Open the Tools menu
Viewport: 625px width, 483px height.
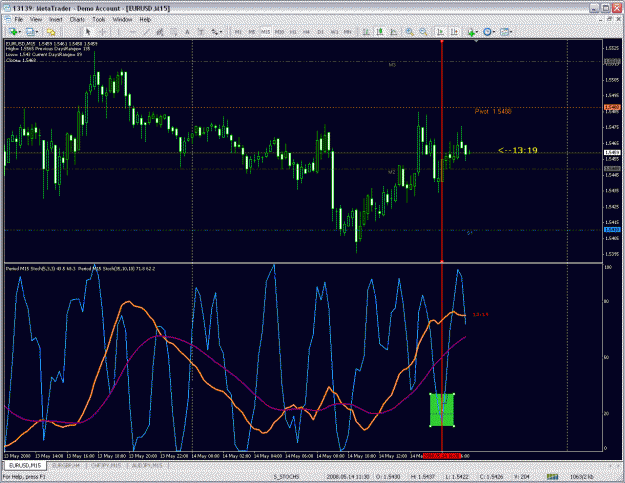tap(98, 19)
